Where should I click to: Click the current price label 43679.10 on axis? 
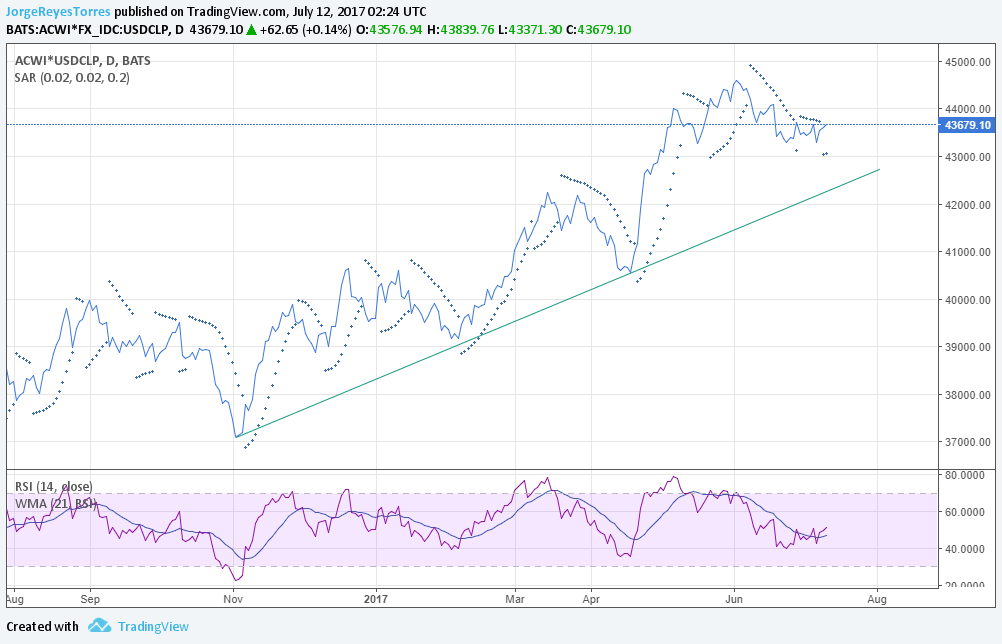click(x=967, y=125)
